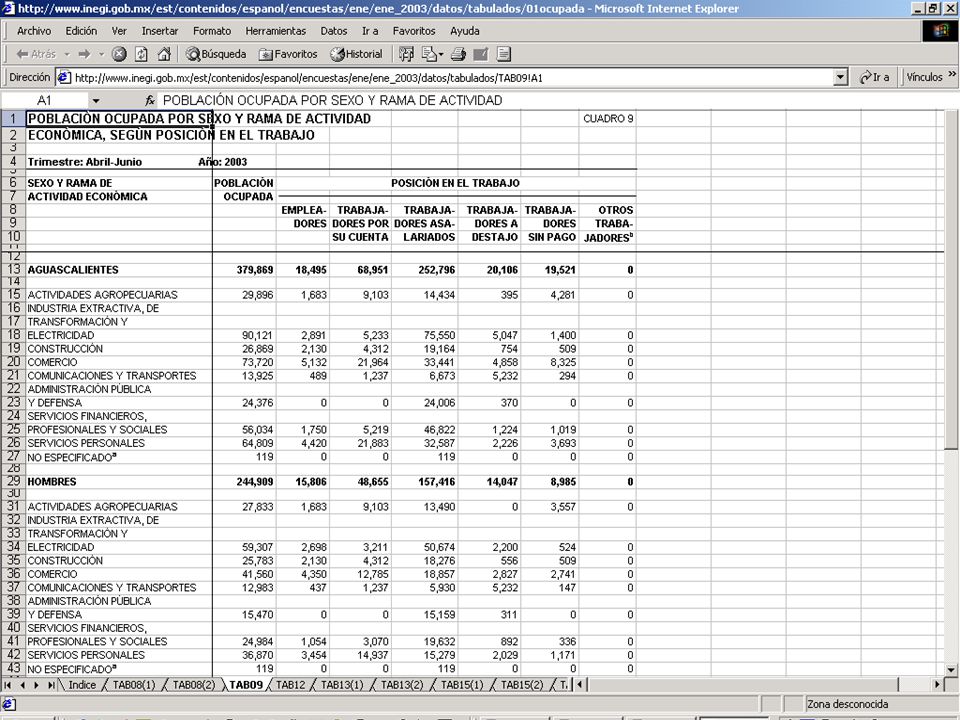Open the Datos menu

tap(334, 31)
